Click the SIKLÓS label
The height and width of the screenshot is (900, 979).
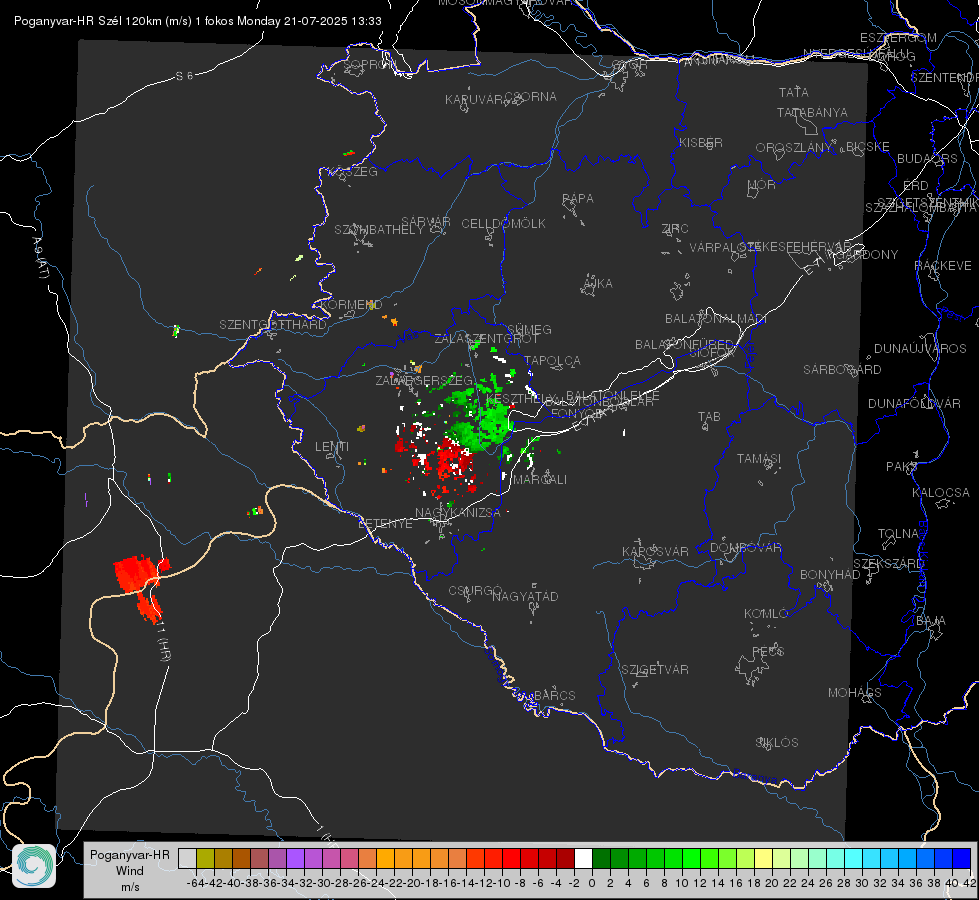tap(777, 743)
